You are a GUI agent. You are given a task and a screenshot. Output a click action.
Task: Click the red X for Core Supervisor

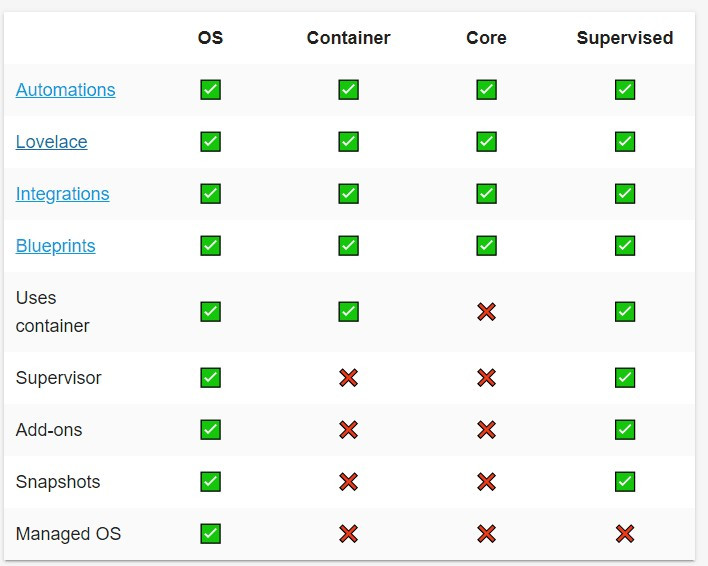click(486, 378)
